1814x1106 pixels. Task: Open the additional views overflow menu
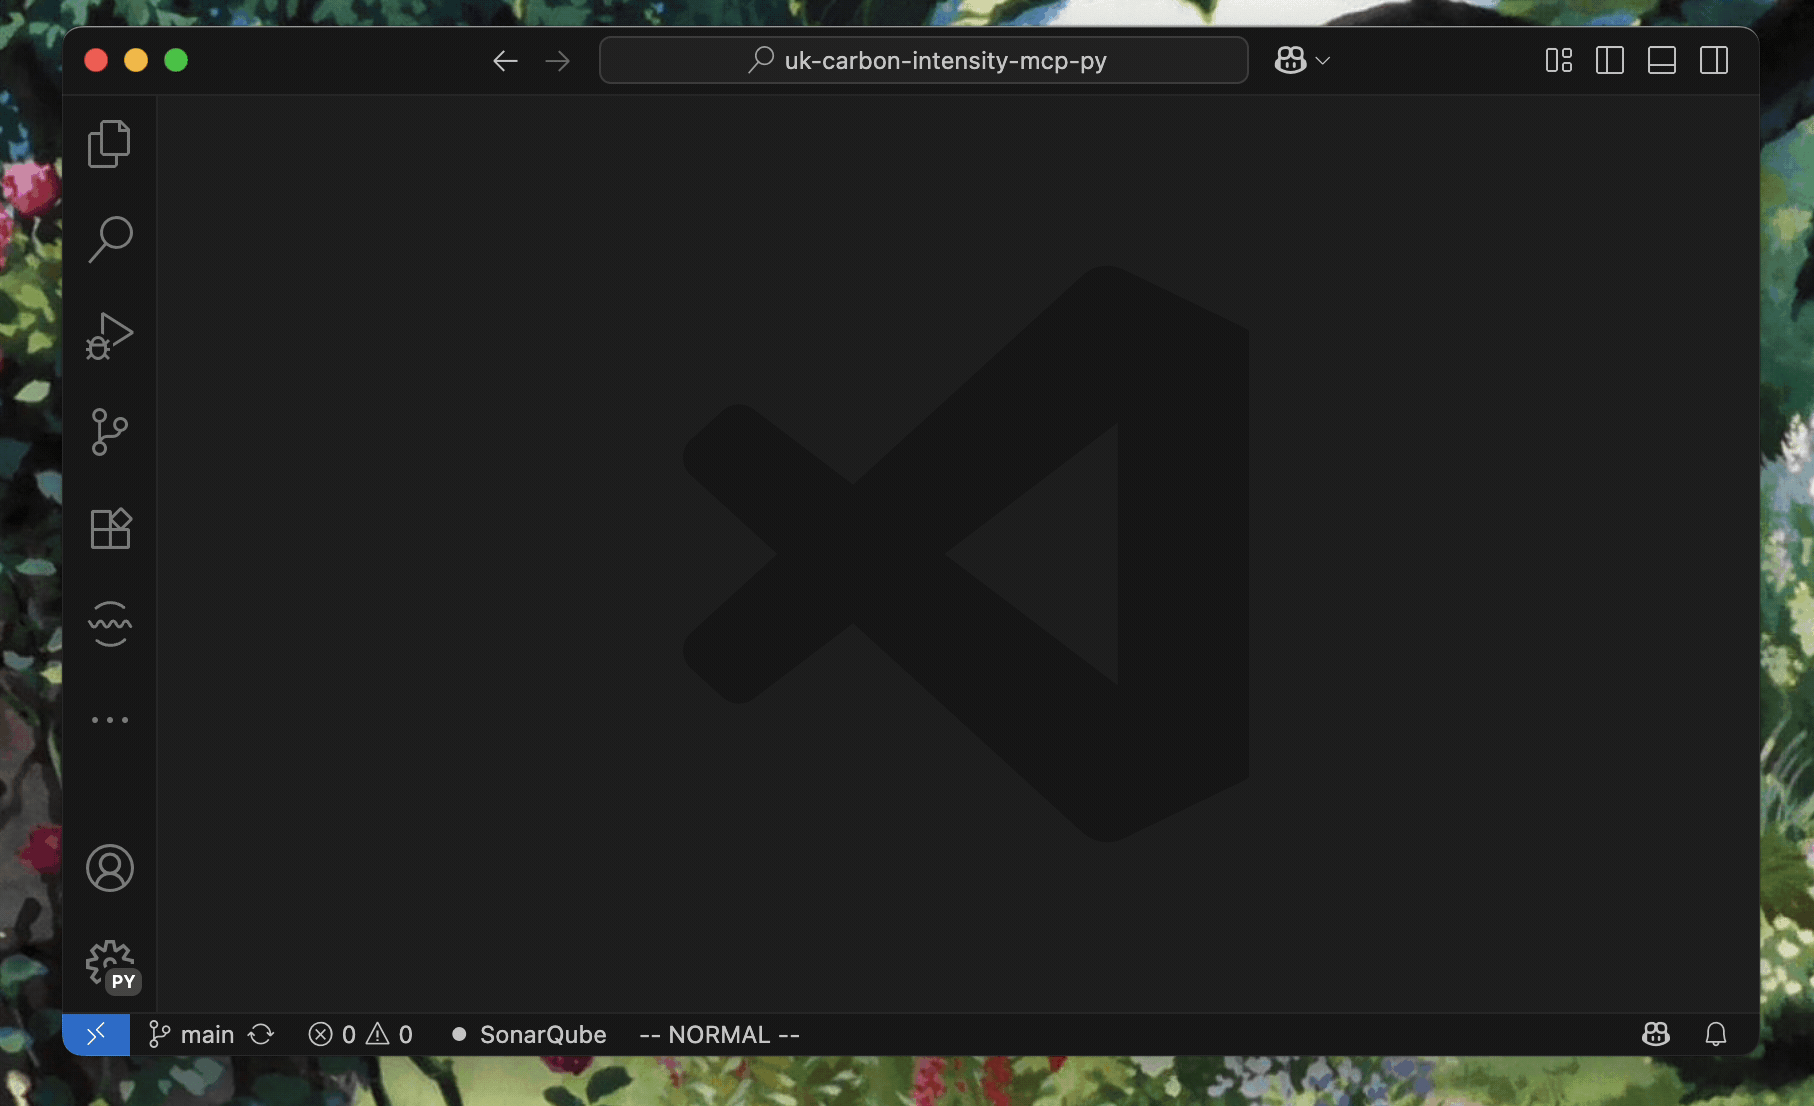pyautogui.click(x=110, y=719)
